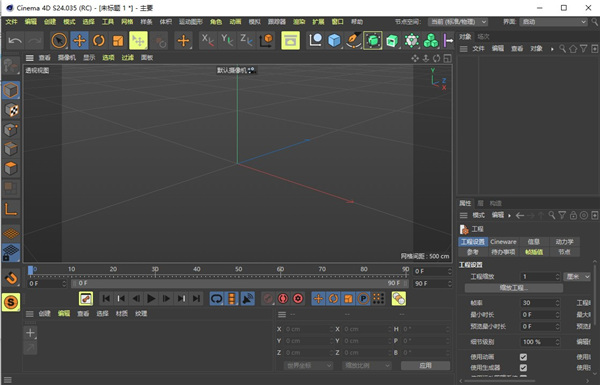Toggle the Enable Snap magnet icon

click(x=11, y=278)
